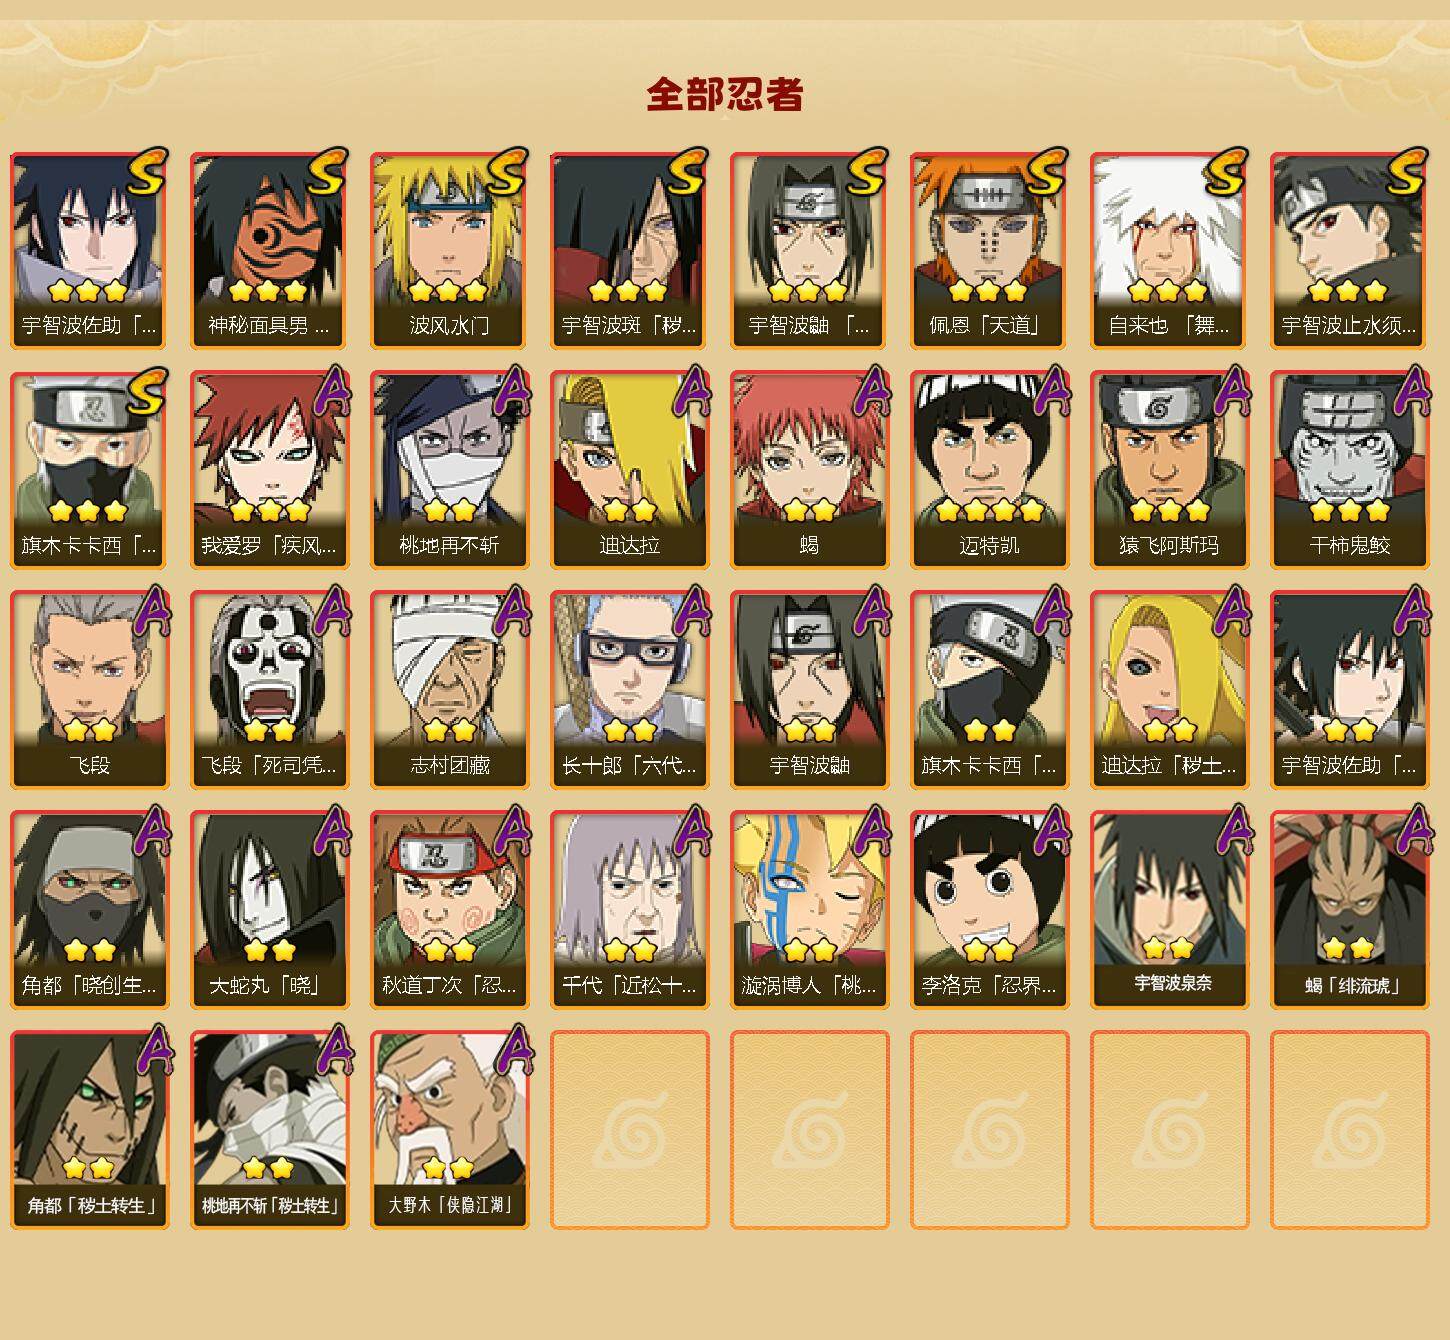Select the 猿飞阿斯玛 ninja portrait
This screenshot has height=1340, width=1450.
pos(1169,470)
